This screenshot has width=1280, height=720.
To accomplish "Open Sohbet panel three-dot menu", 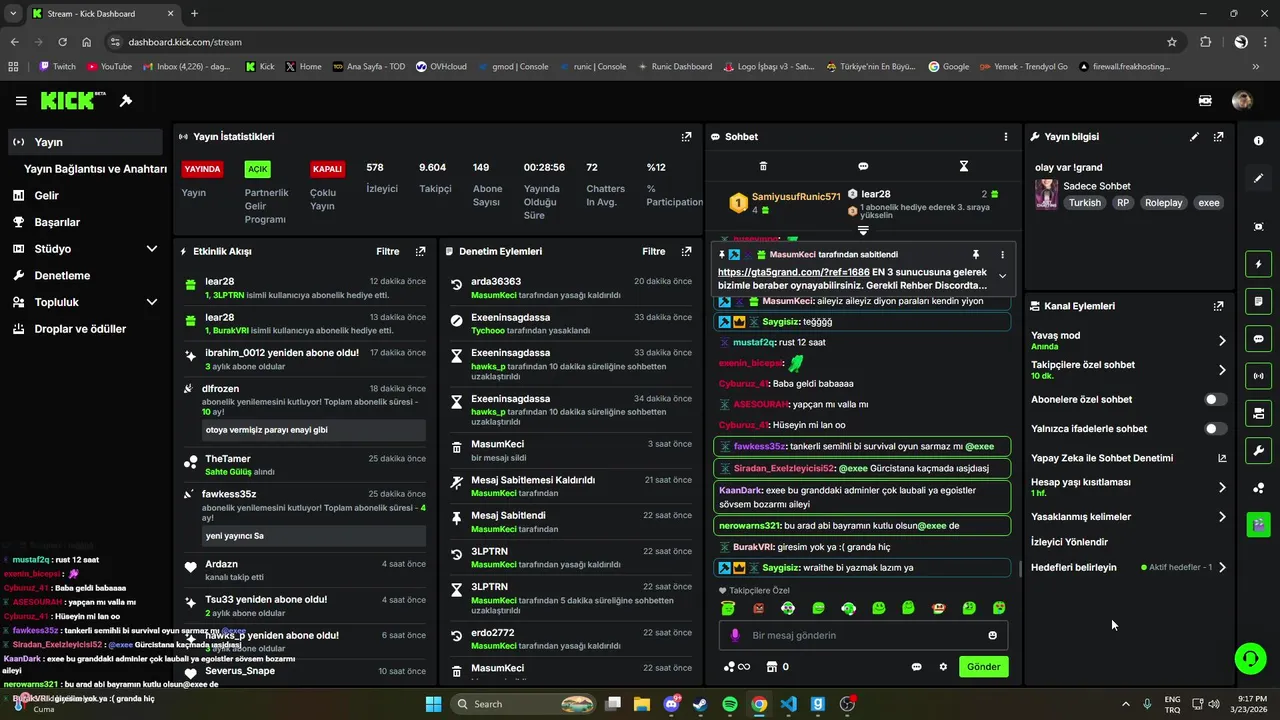I will (1006, 137).
